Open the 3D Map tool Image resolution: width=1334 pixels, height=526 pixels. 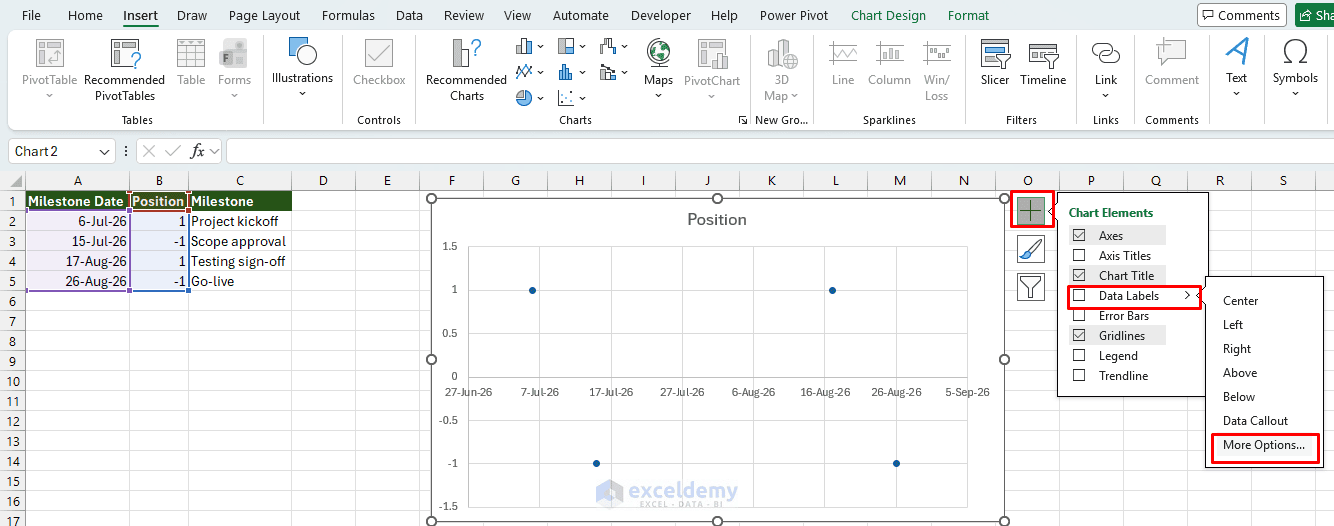(x=781, y=69)
